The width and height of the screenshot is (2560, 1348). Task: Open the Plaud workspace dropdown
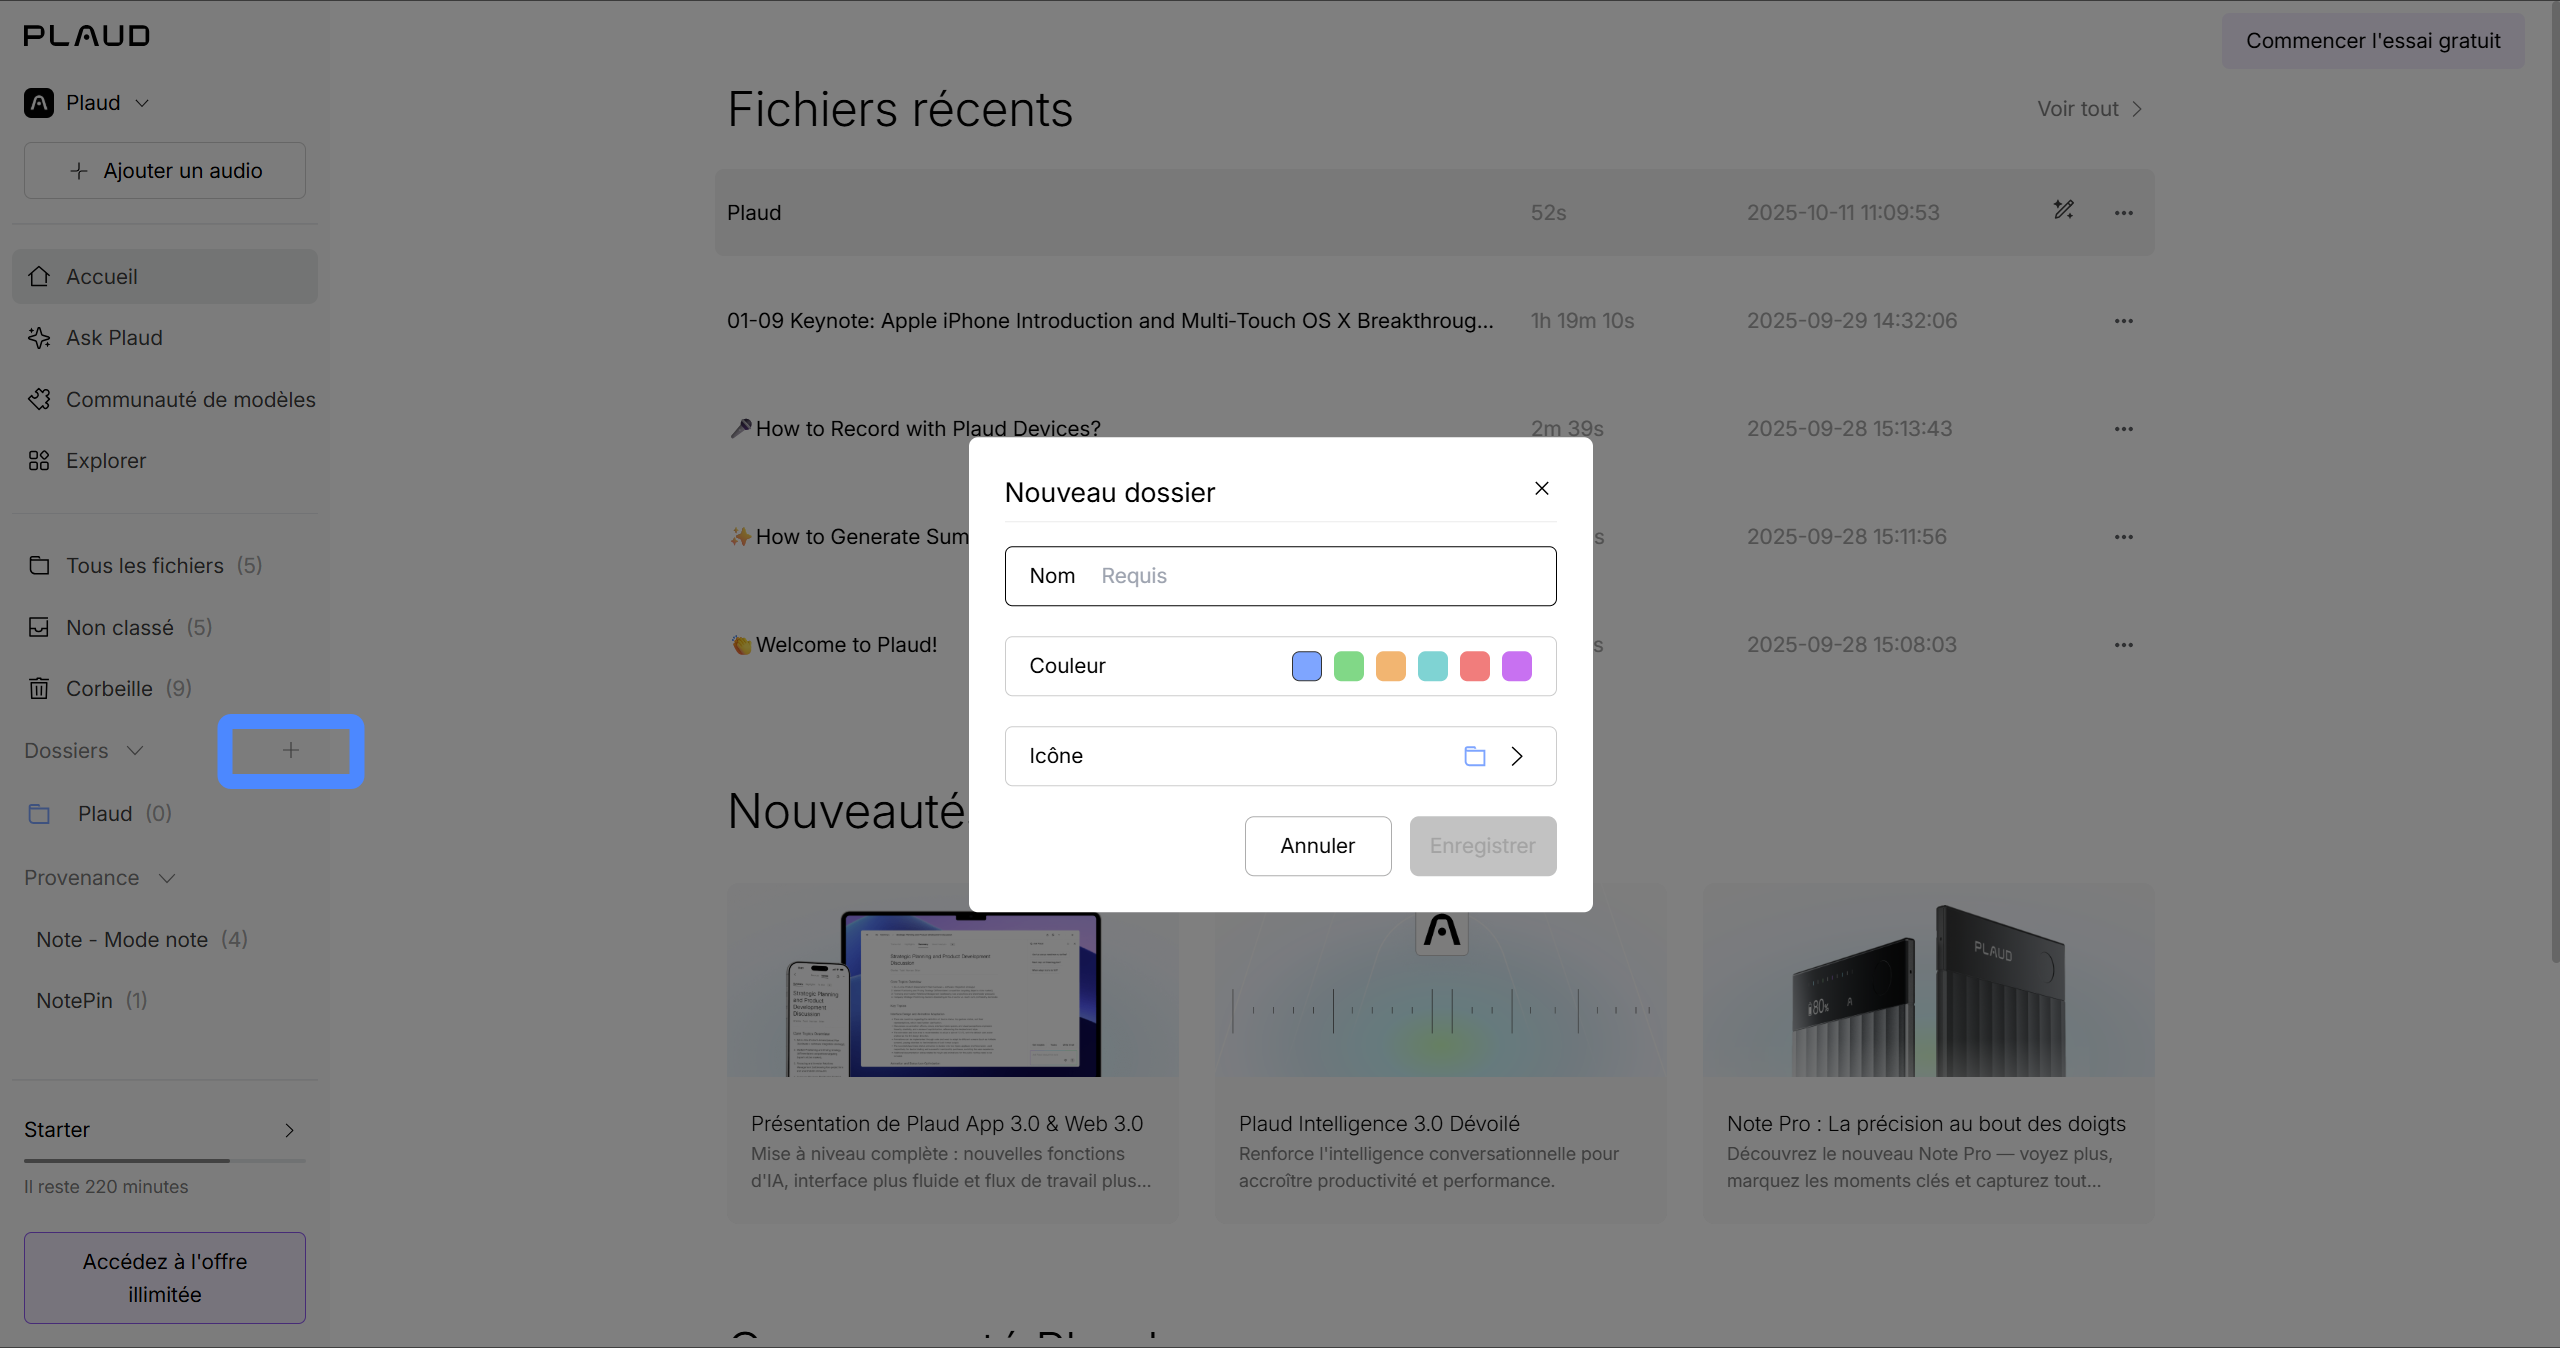(88, 103)
